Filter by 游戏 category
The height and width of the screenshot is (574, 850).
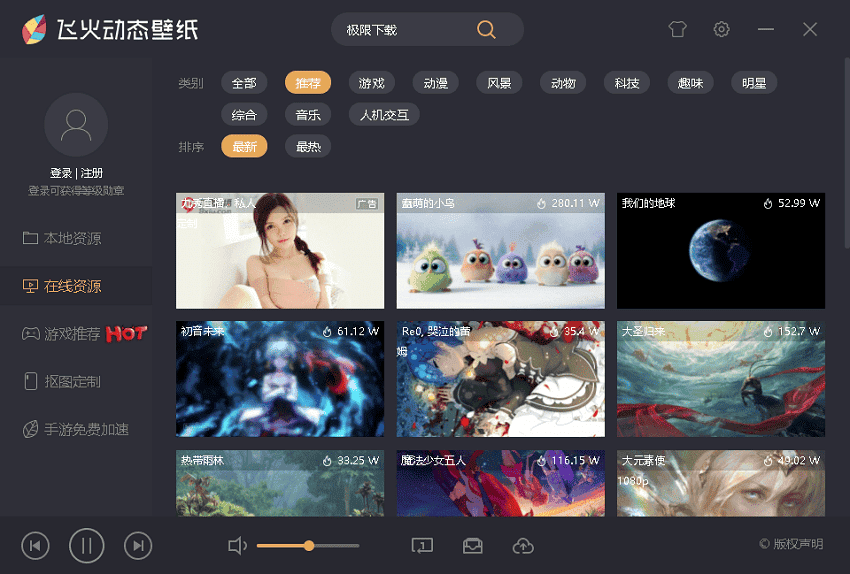click(371, 83)
